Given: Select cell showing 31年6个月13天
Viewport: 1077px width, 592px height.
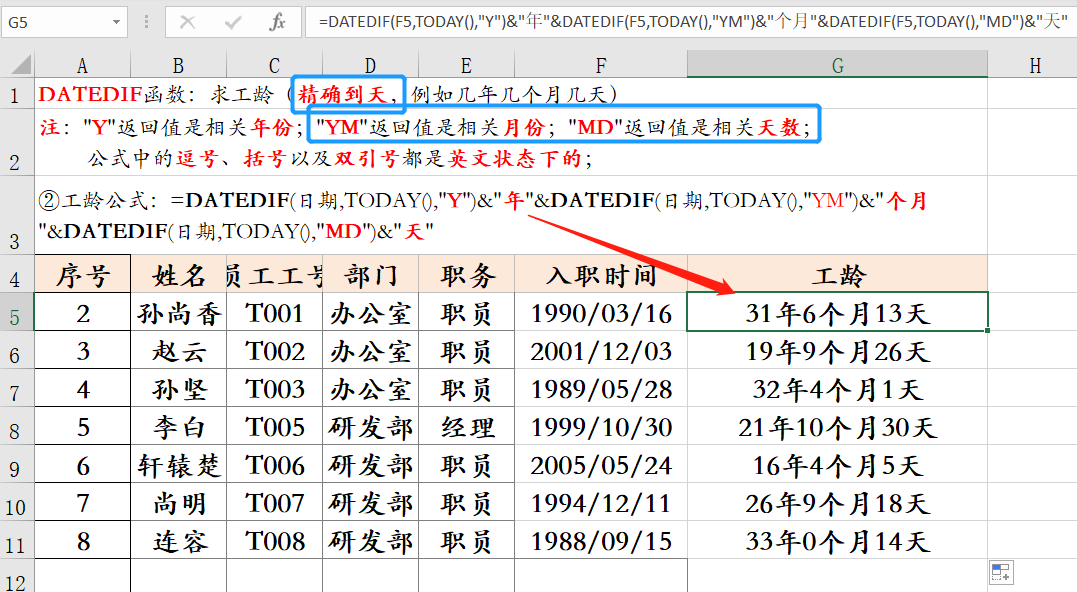Looking at the screenshot, I should [837, 312].
